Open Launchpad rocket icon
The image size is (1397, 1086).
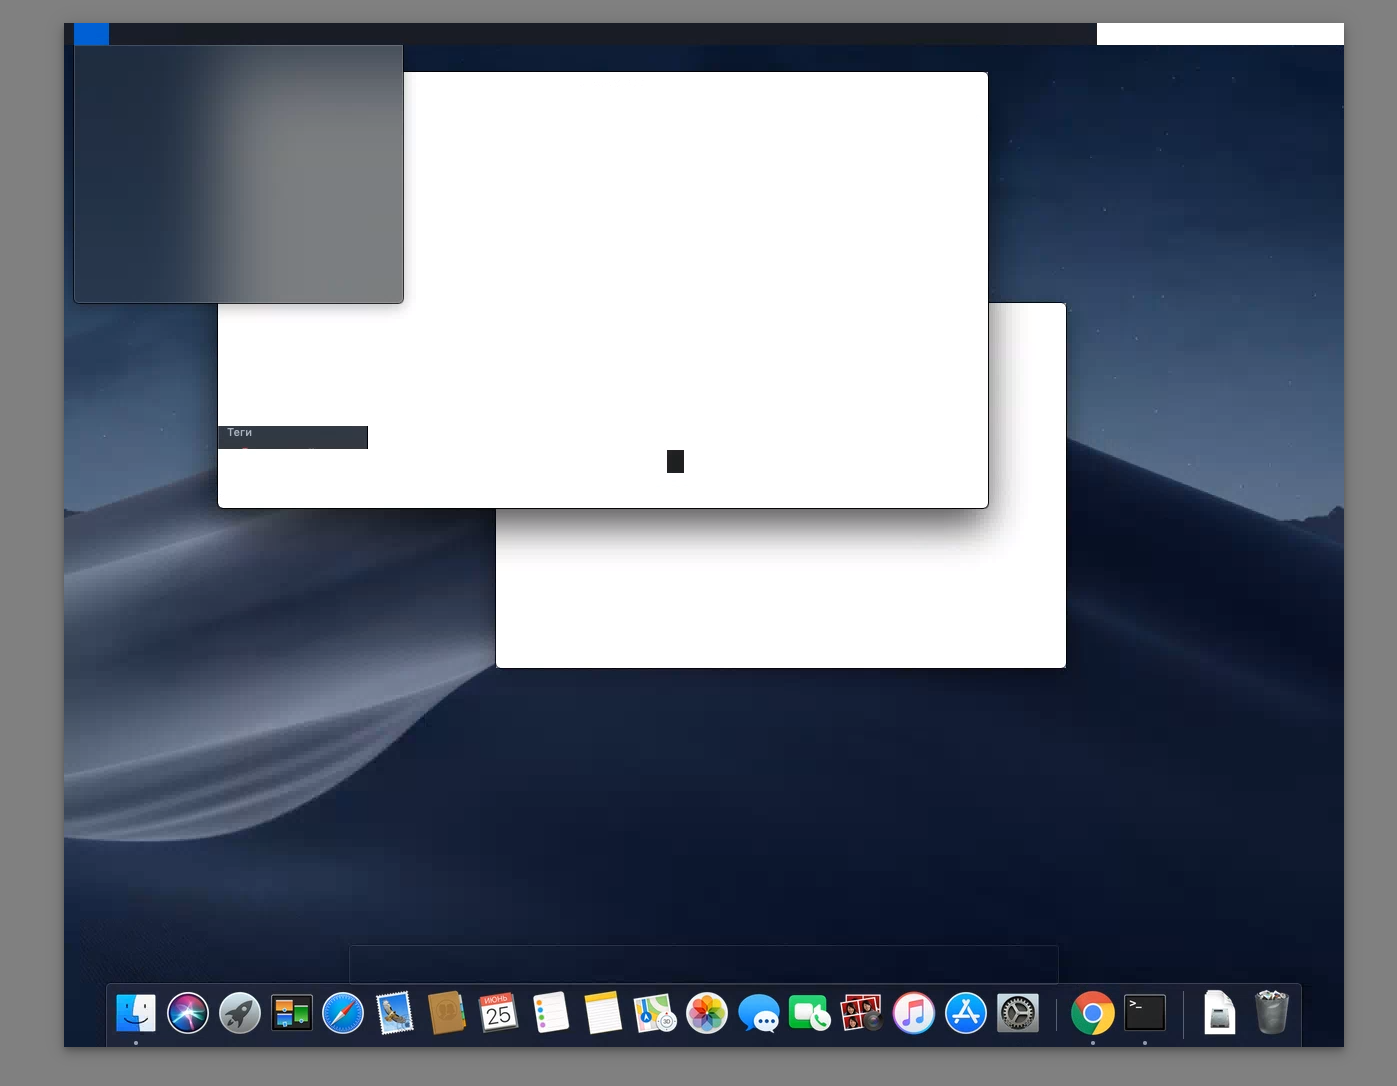tap(240, 1013)
